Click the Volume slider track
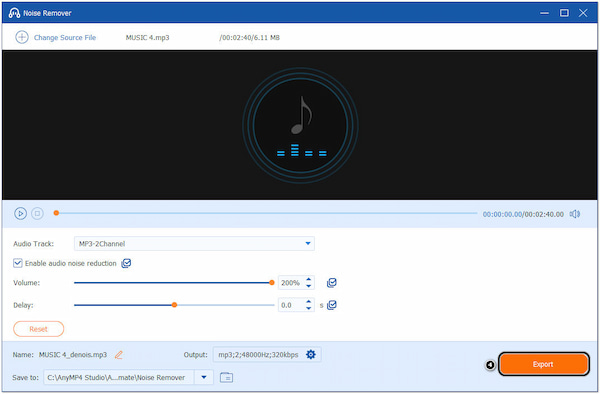The height and width of the screenshot is (394, 600). click(x=174, y=283)
